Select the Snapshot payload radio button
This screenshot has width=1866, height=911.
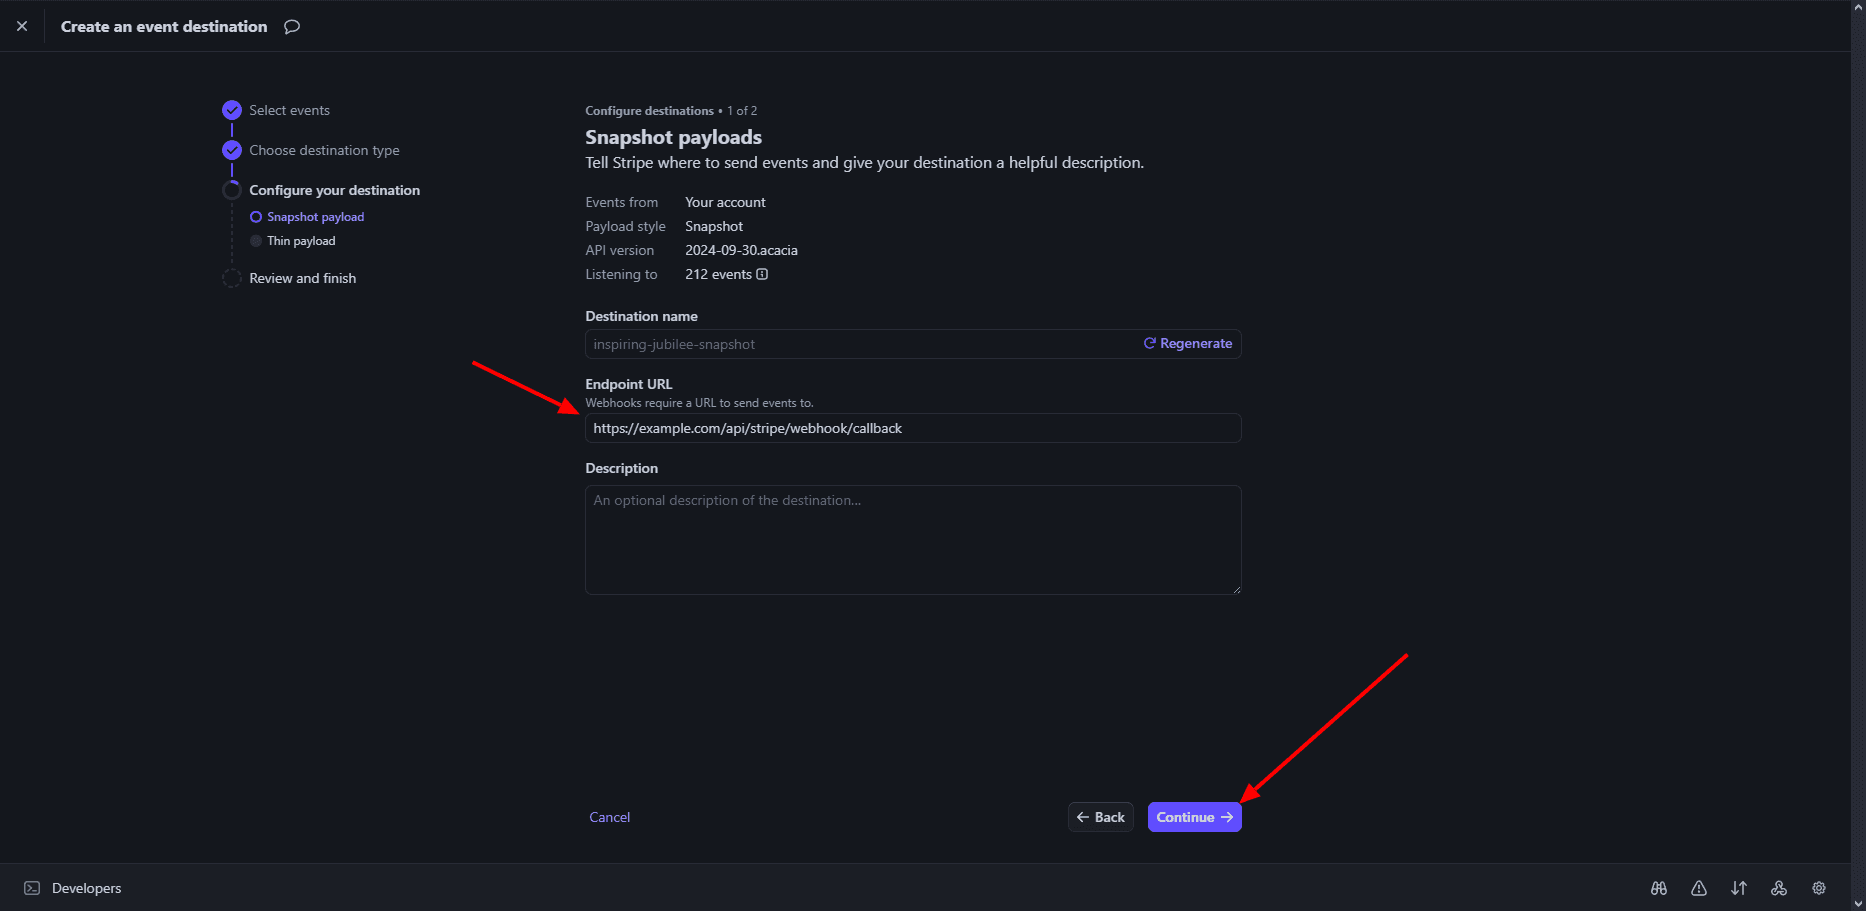click(256, 216)
